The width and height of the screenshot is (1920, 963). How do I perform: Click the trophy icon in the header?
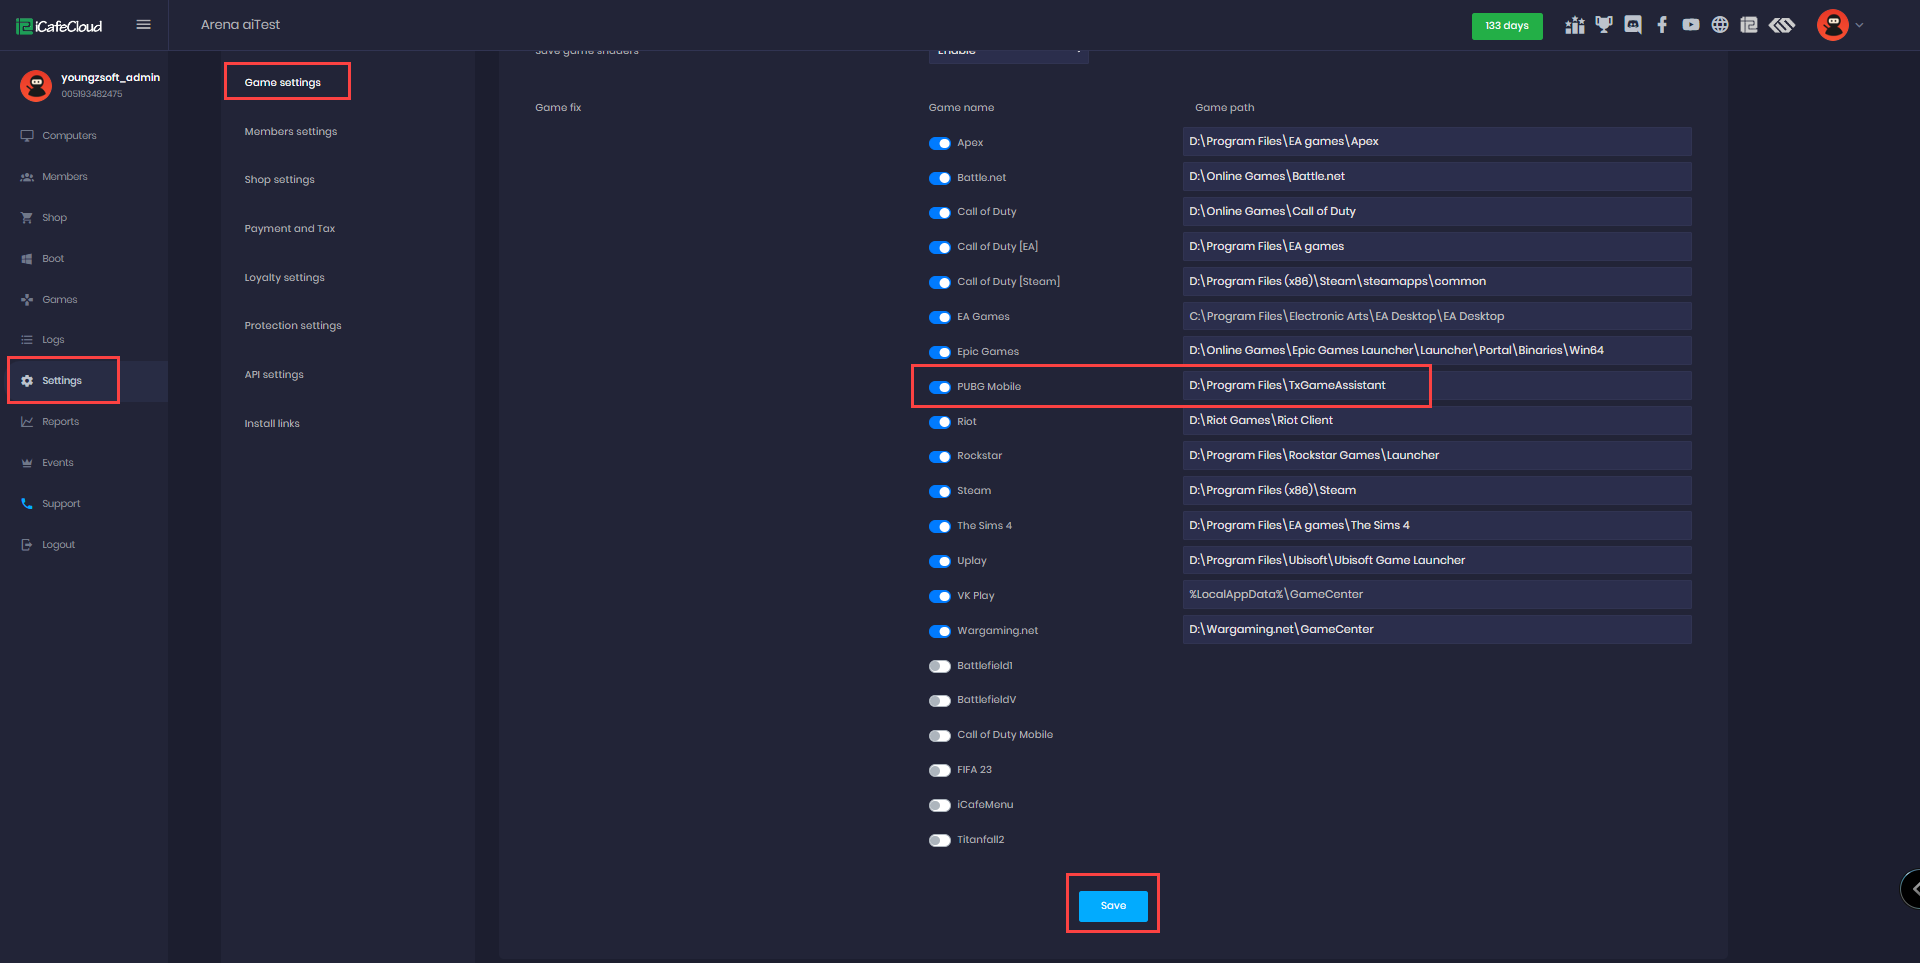pos(1604,24)
